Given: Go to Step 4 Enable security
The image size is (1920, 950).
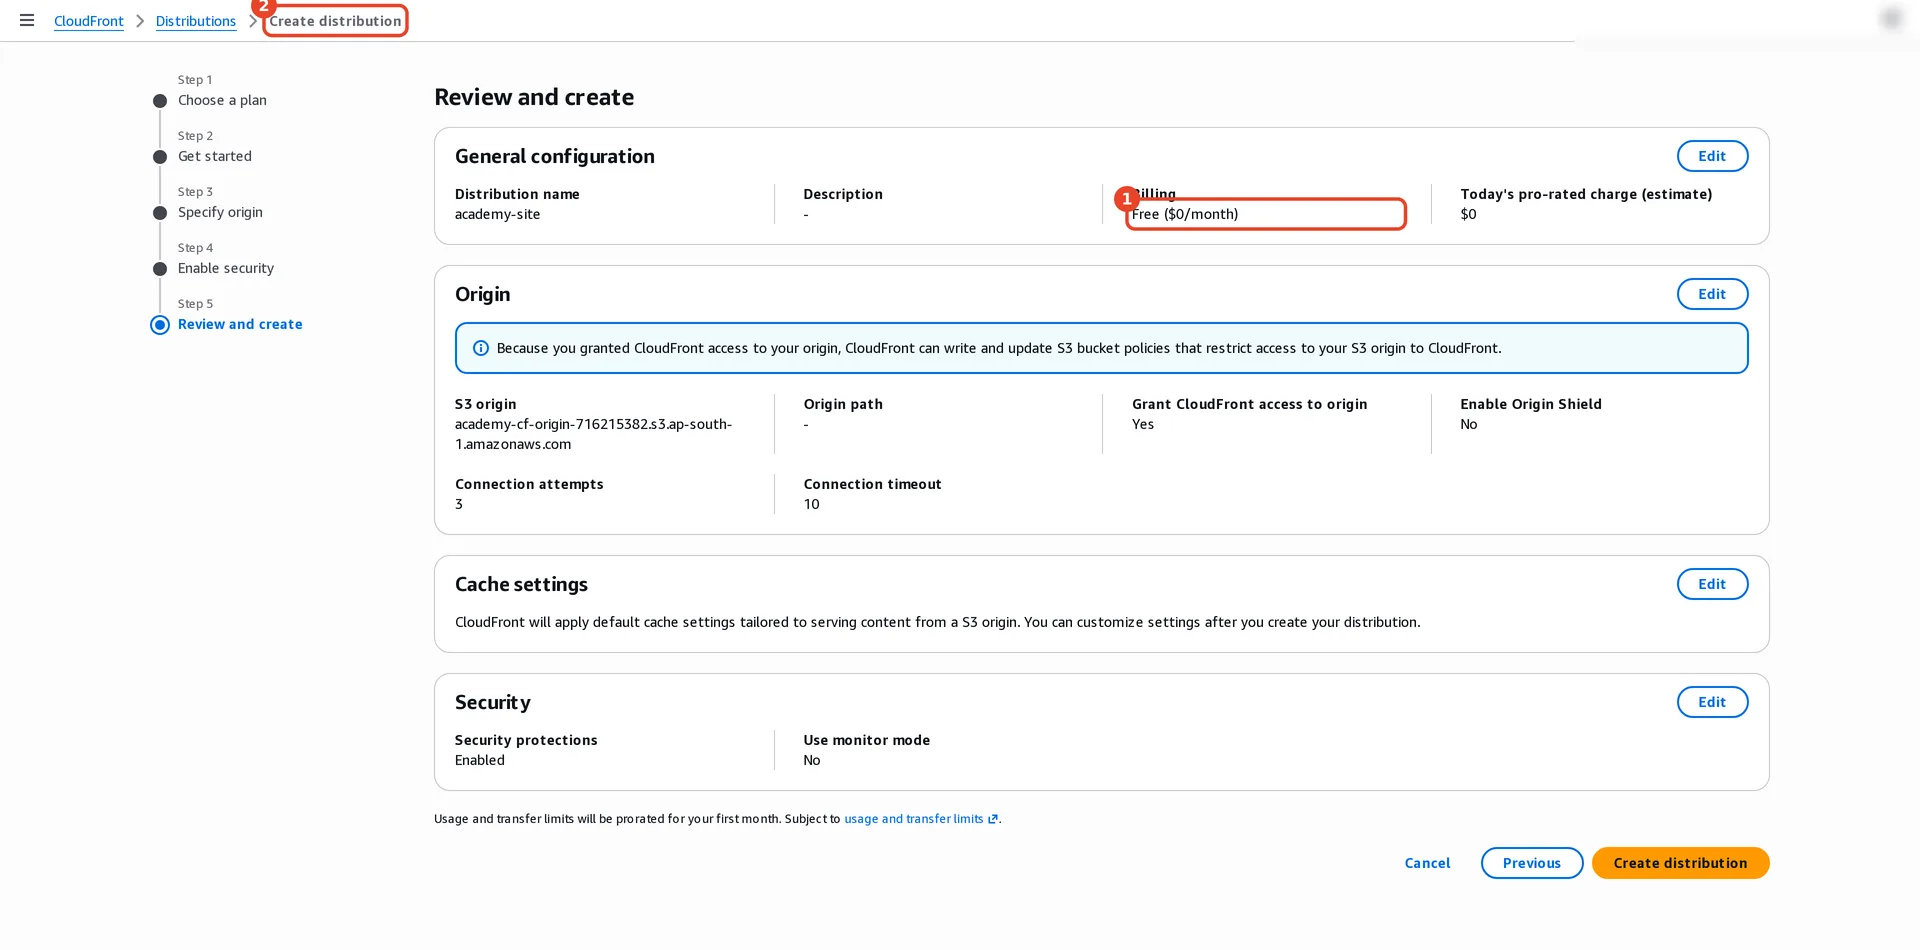Looking at the screenshot, I should coord(226,268).
